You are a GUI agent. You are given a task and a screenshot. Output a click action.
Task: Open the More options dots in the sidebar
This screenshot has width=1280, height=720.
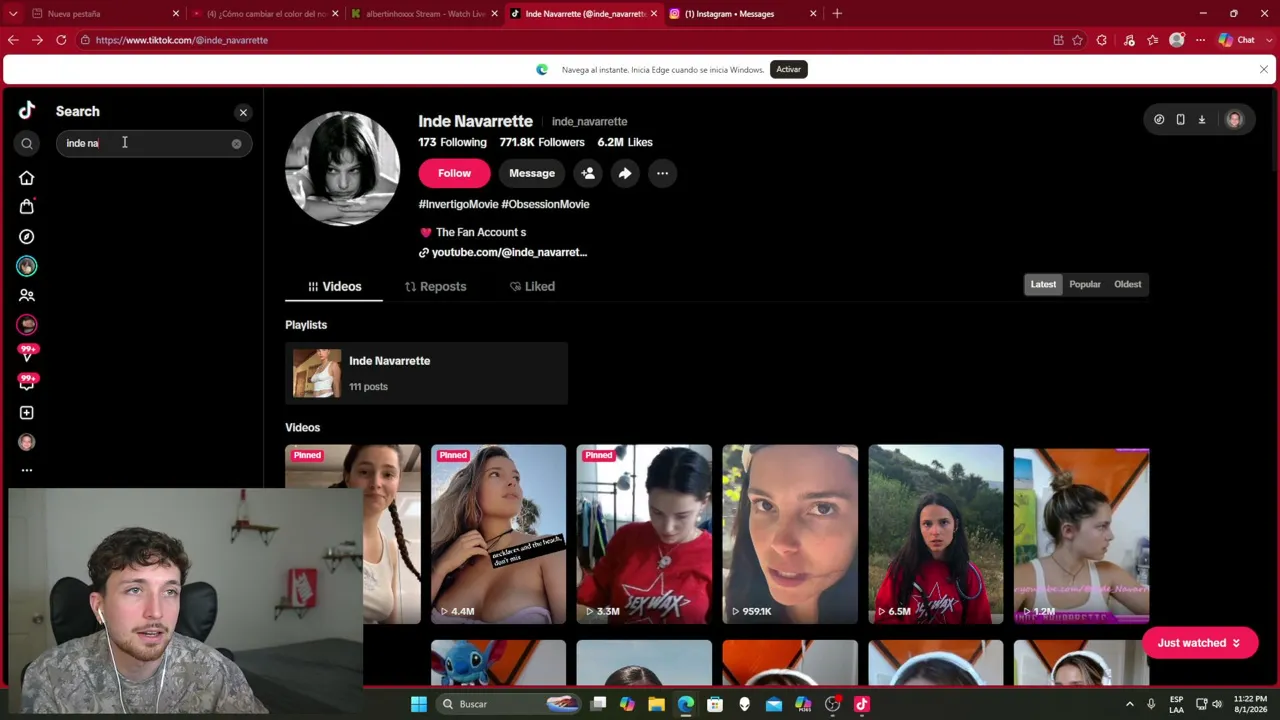coord(27,470)
